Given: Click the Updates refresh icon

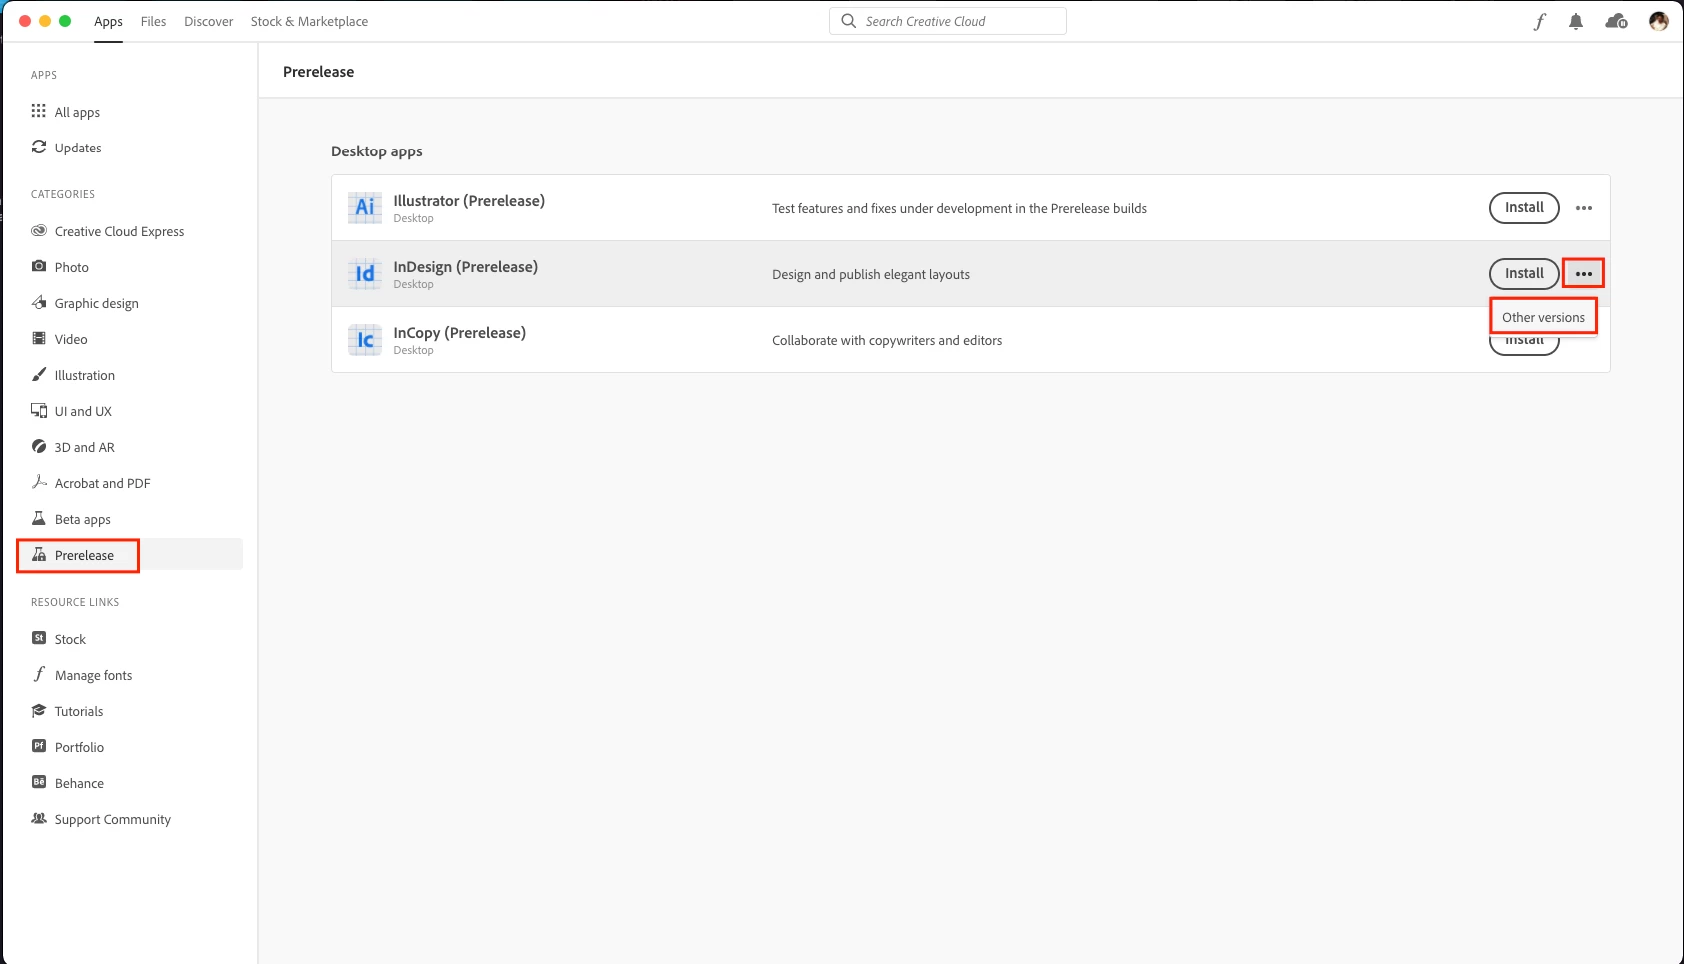Looking at the screenshot, I should pos(39,147).
